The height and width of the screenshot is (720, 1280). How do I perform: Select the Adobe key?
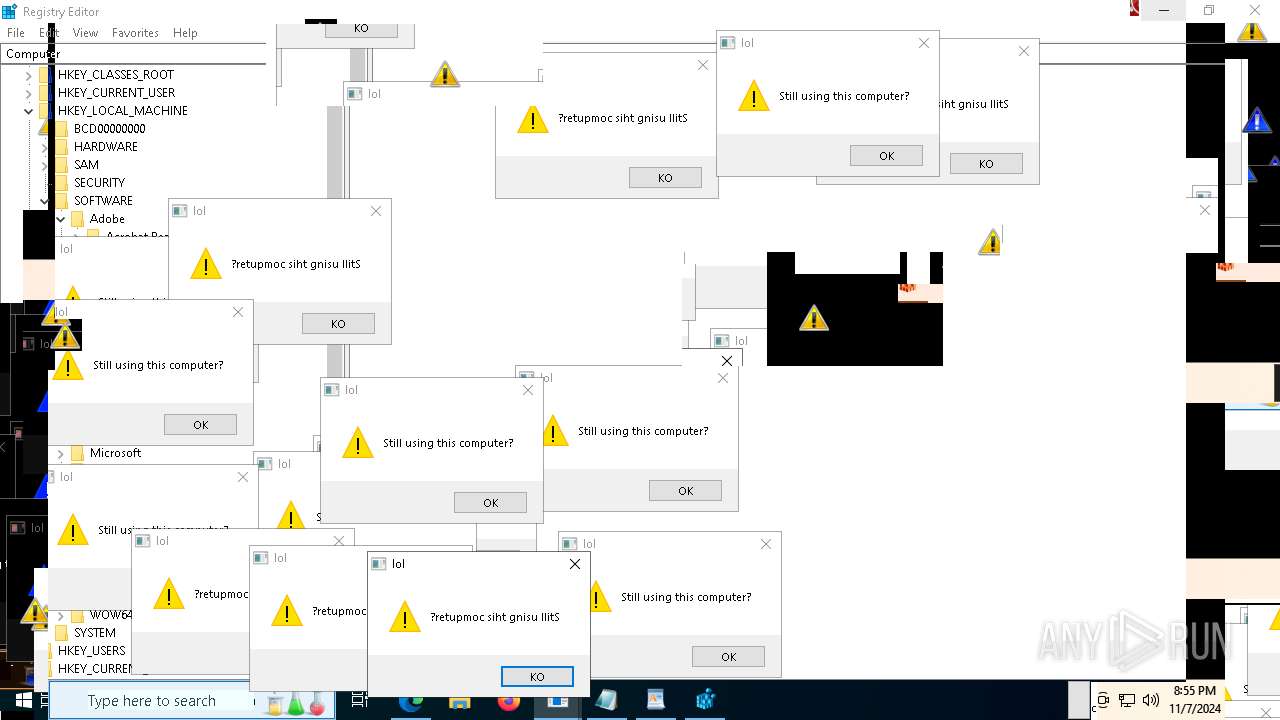(x=107, y=219)
